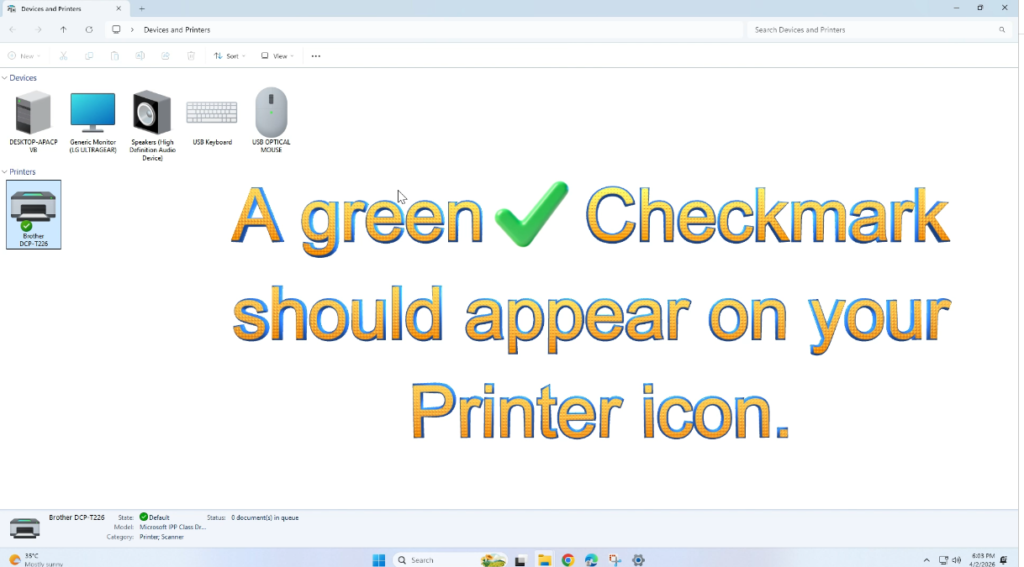Click the Brother DCP-T226 details pane thumbnail
Viewport: 1024px width, 567px height.
(25, 527)
